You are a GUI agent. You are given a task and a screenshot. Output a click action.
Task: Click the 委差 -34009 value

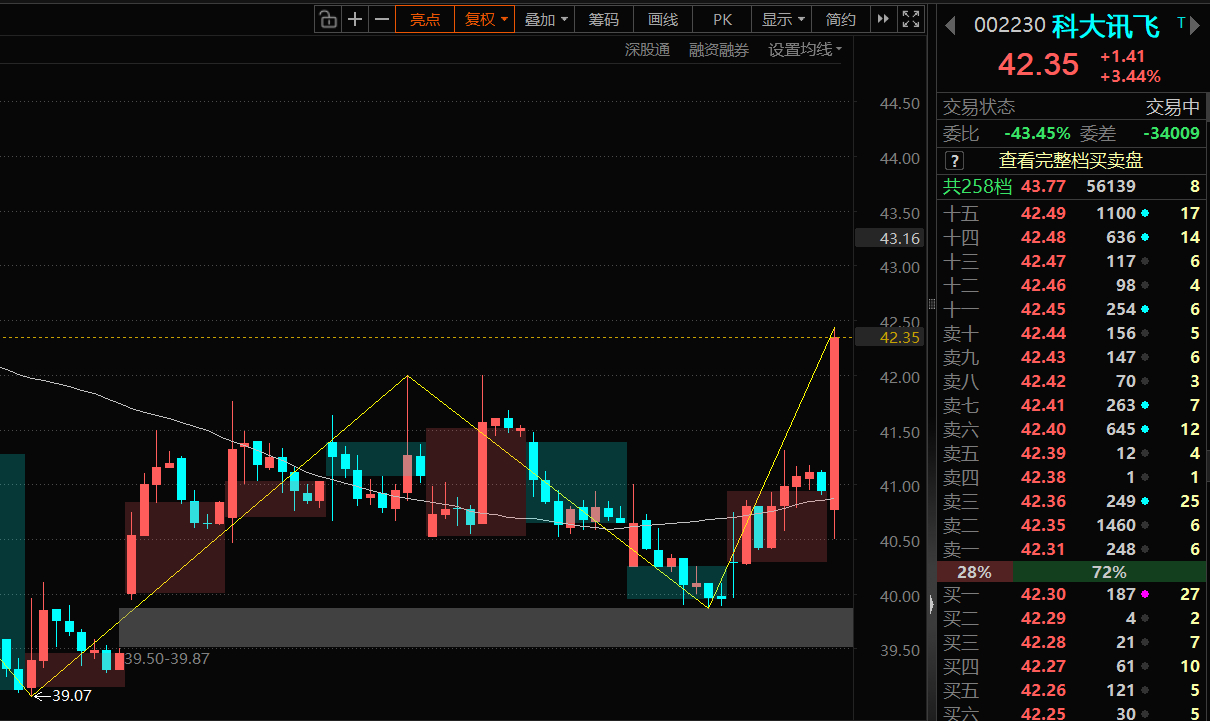(1172, 133)
